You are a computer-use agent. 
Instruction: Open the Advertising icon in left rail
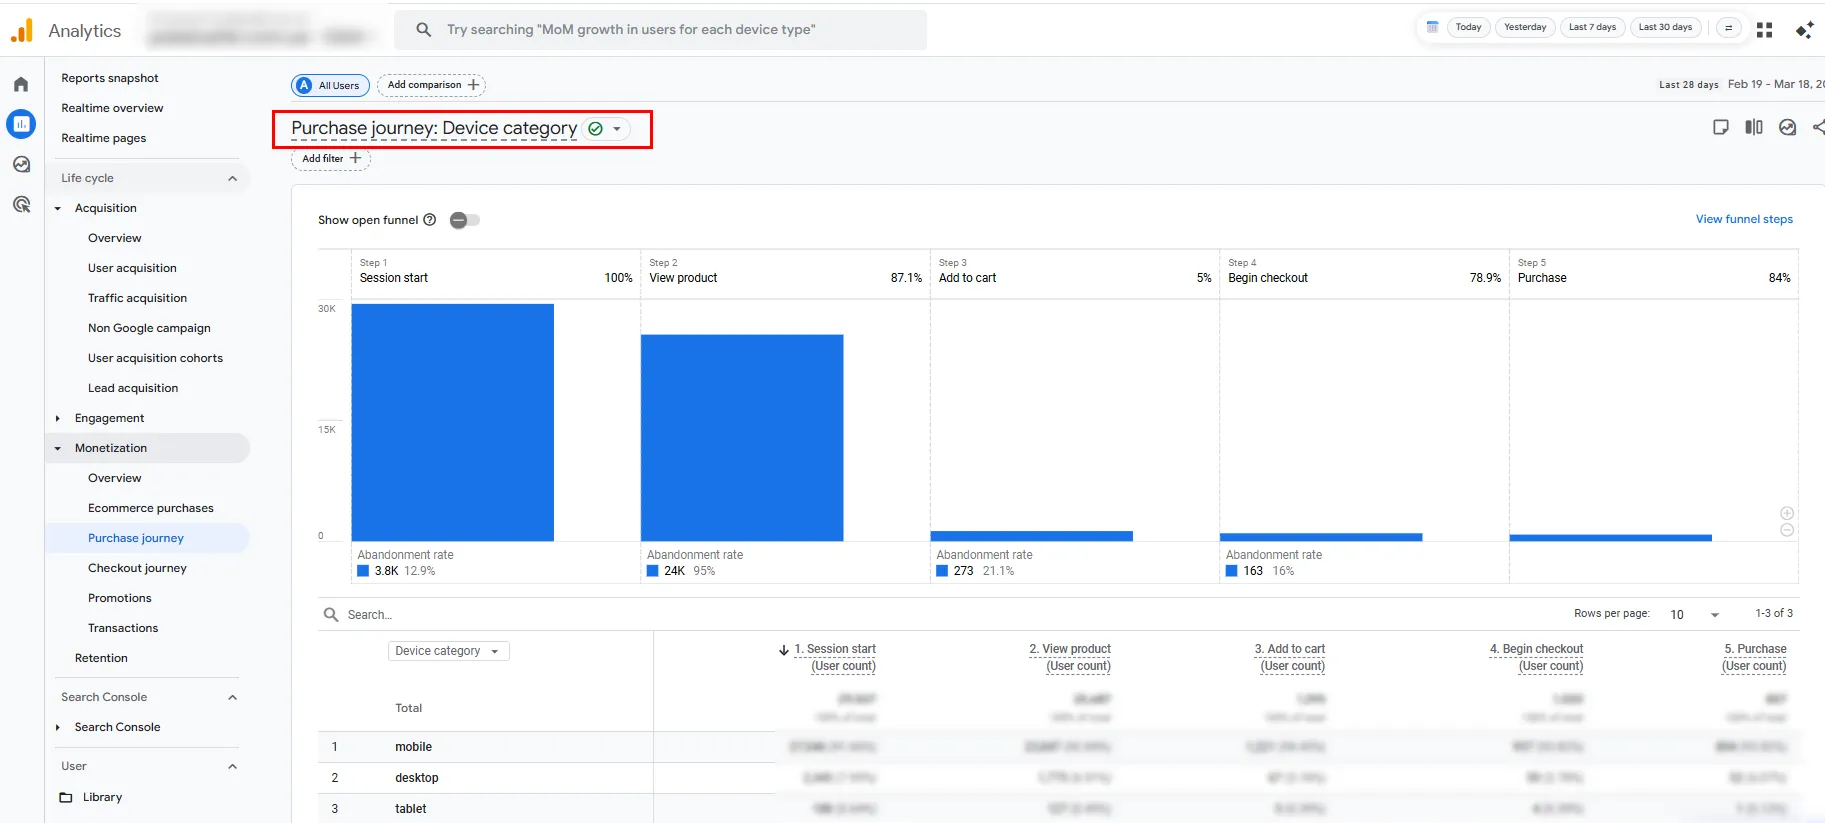click(x=21, y=205)
